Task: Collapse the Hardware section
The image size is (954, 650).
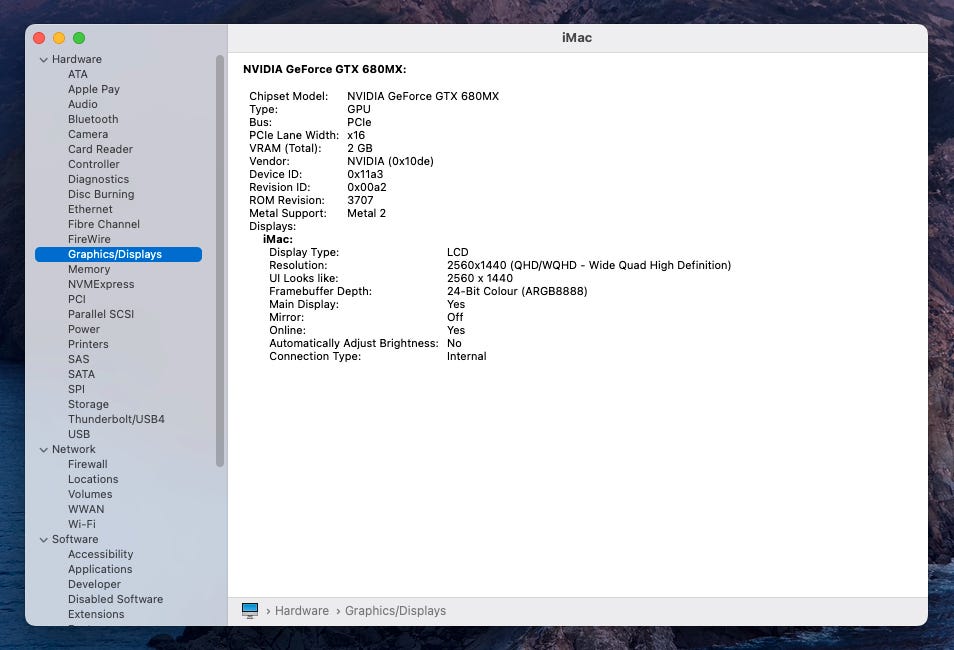Action: (44, 59)
